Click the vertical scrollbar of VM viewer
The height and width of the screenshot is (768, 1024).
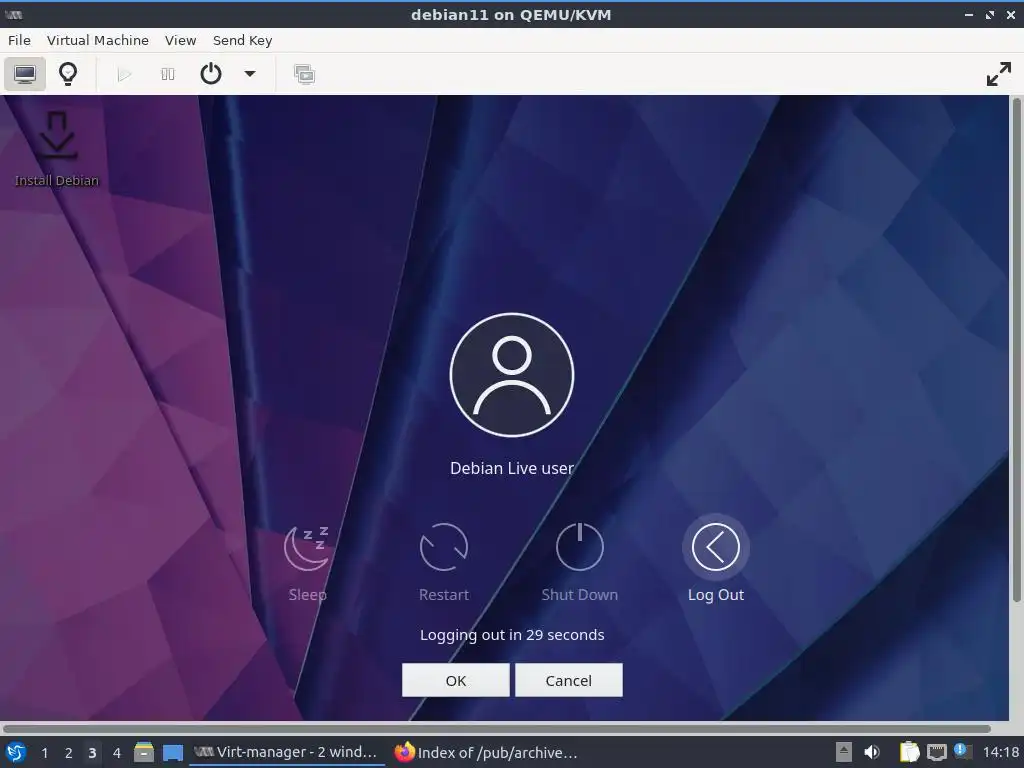[x=1016, y=349]
